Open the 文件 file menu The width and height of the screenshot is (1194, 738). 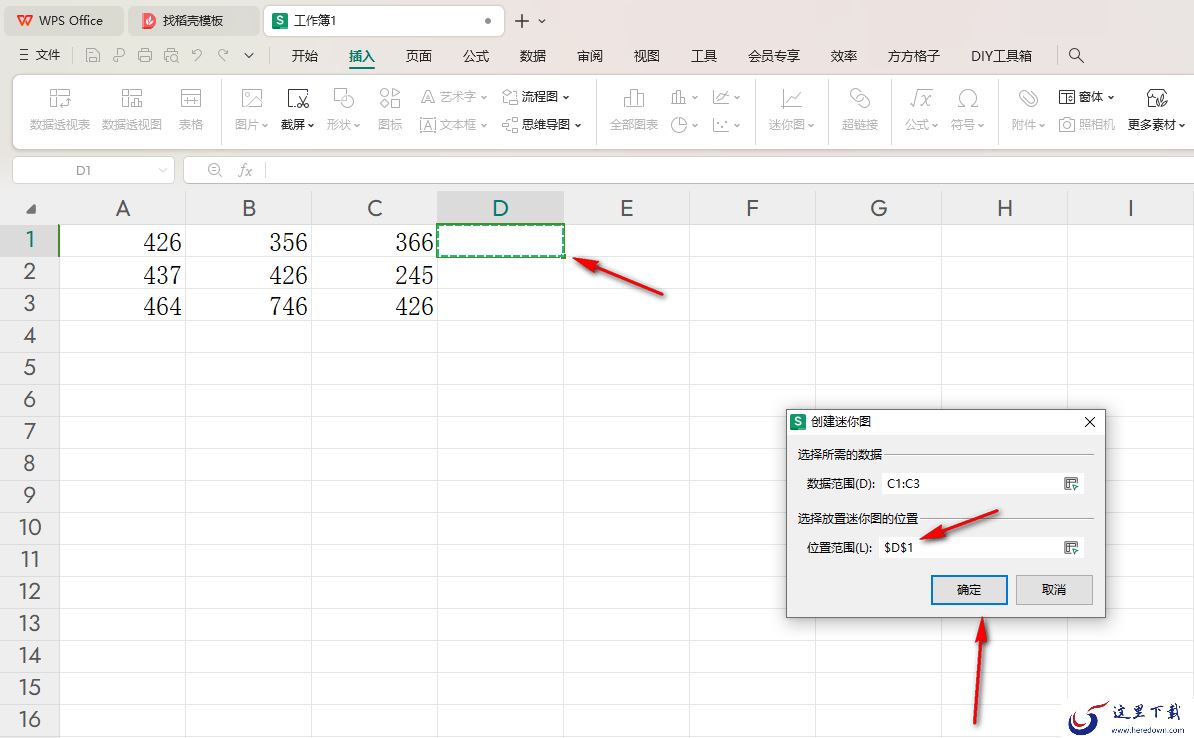40,55
